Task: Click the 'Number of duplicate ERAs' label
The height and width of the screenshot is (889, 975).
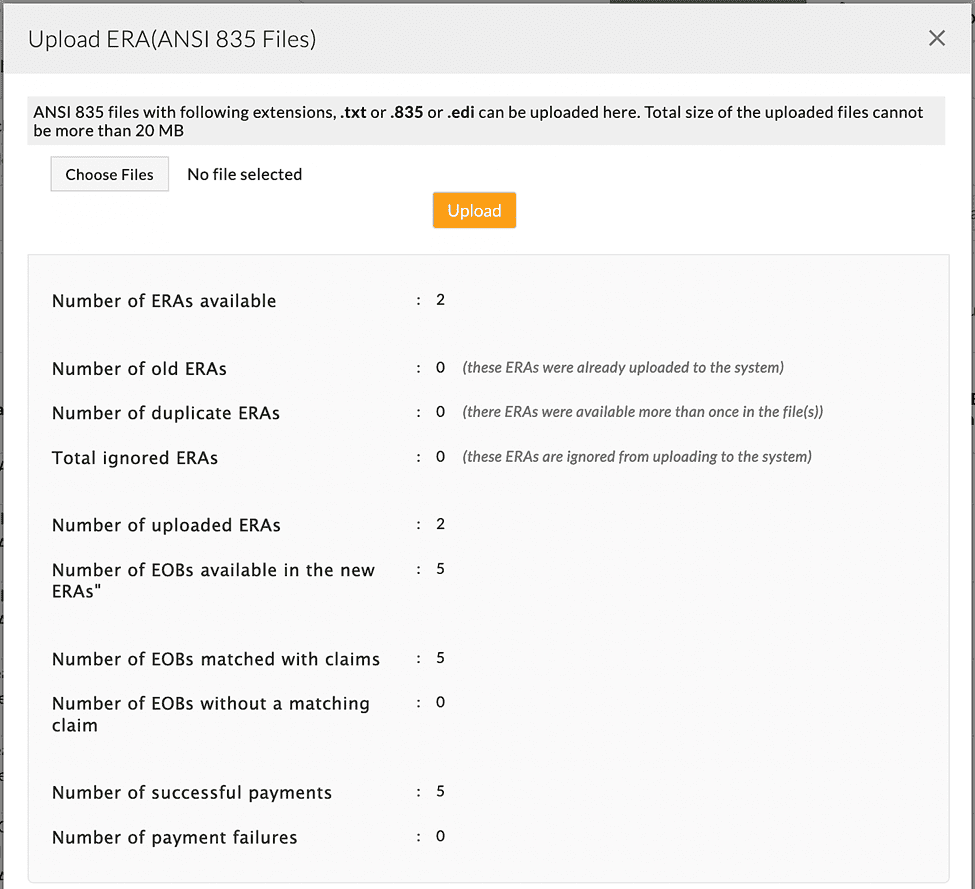Action: [166, 412]
